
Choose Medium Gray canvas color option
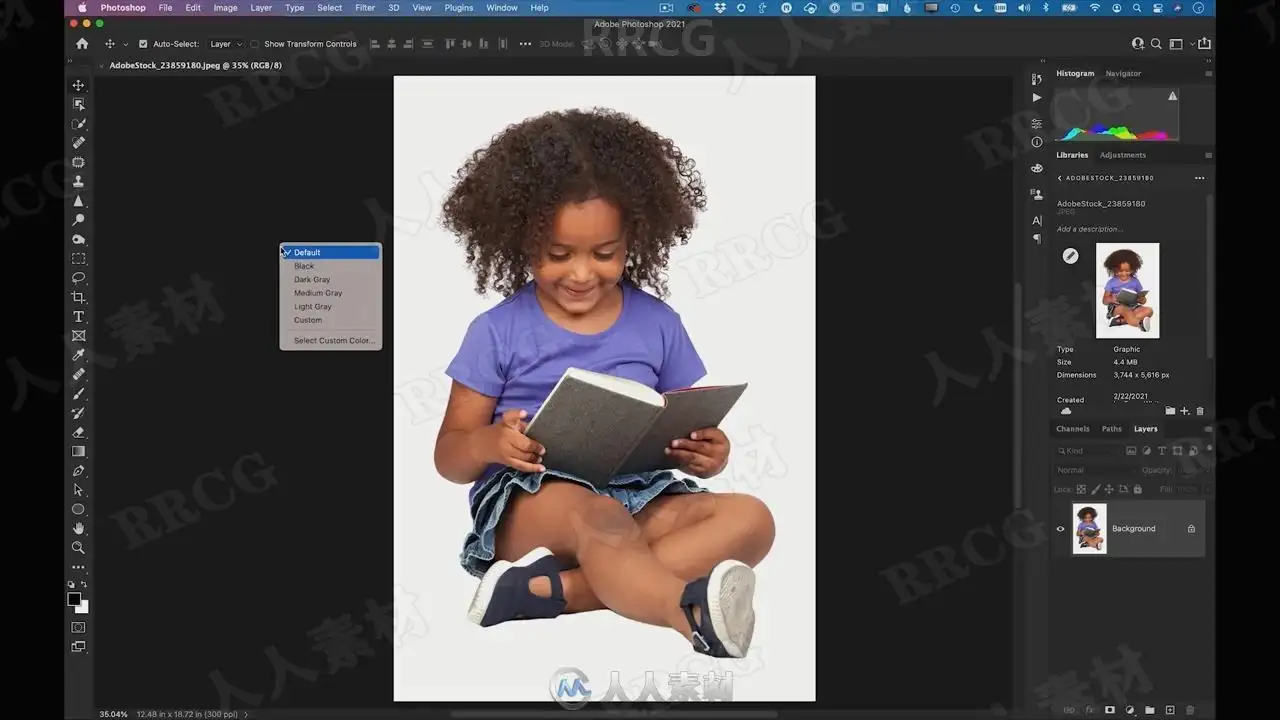point(318,293)
